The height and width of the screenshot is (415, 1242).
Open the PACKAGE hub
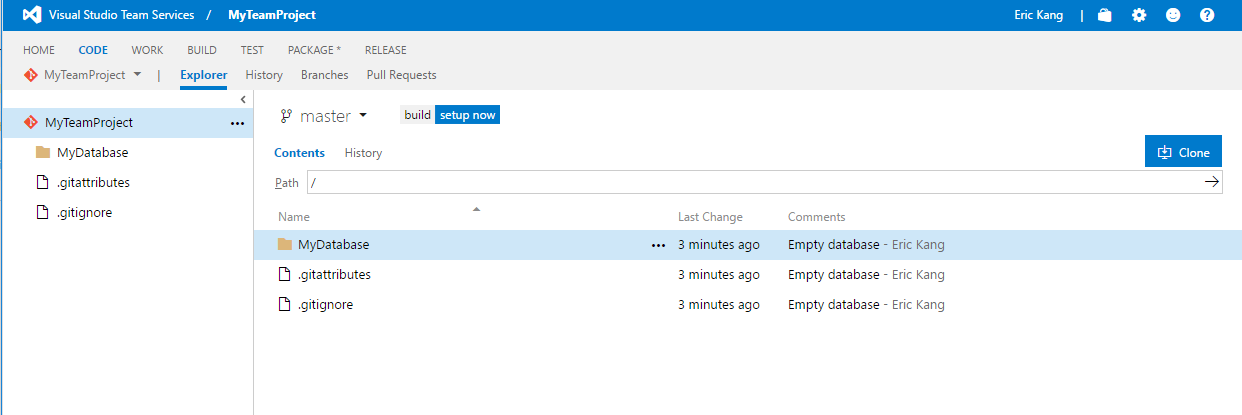[x=314, y=50]
